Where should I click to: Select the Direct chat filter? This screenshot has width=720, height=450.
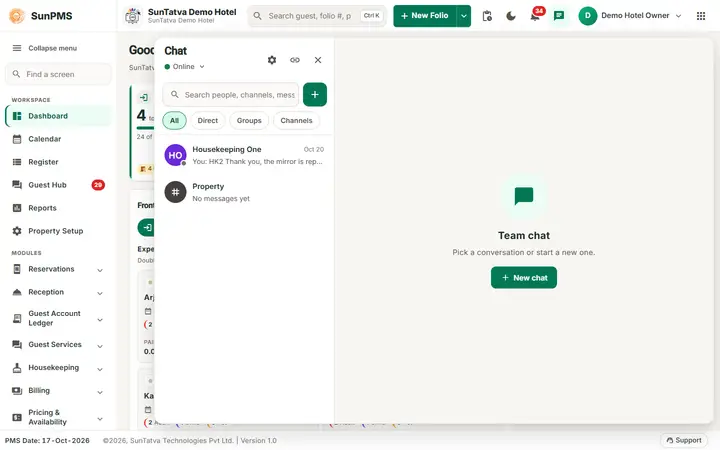(x=208, y=120)
